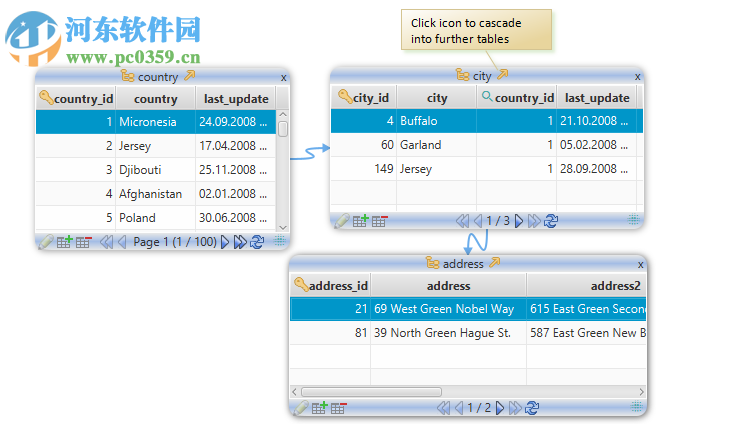Click the resize grip of city table

click(634, 219)
